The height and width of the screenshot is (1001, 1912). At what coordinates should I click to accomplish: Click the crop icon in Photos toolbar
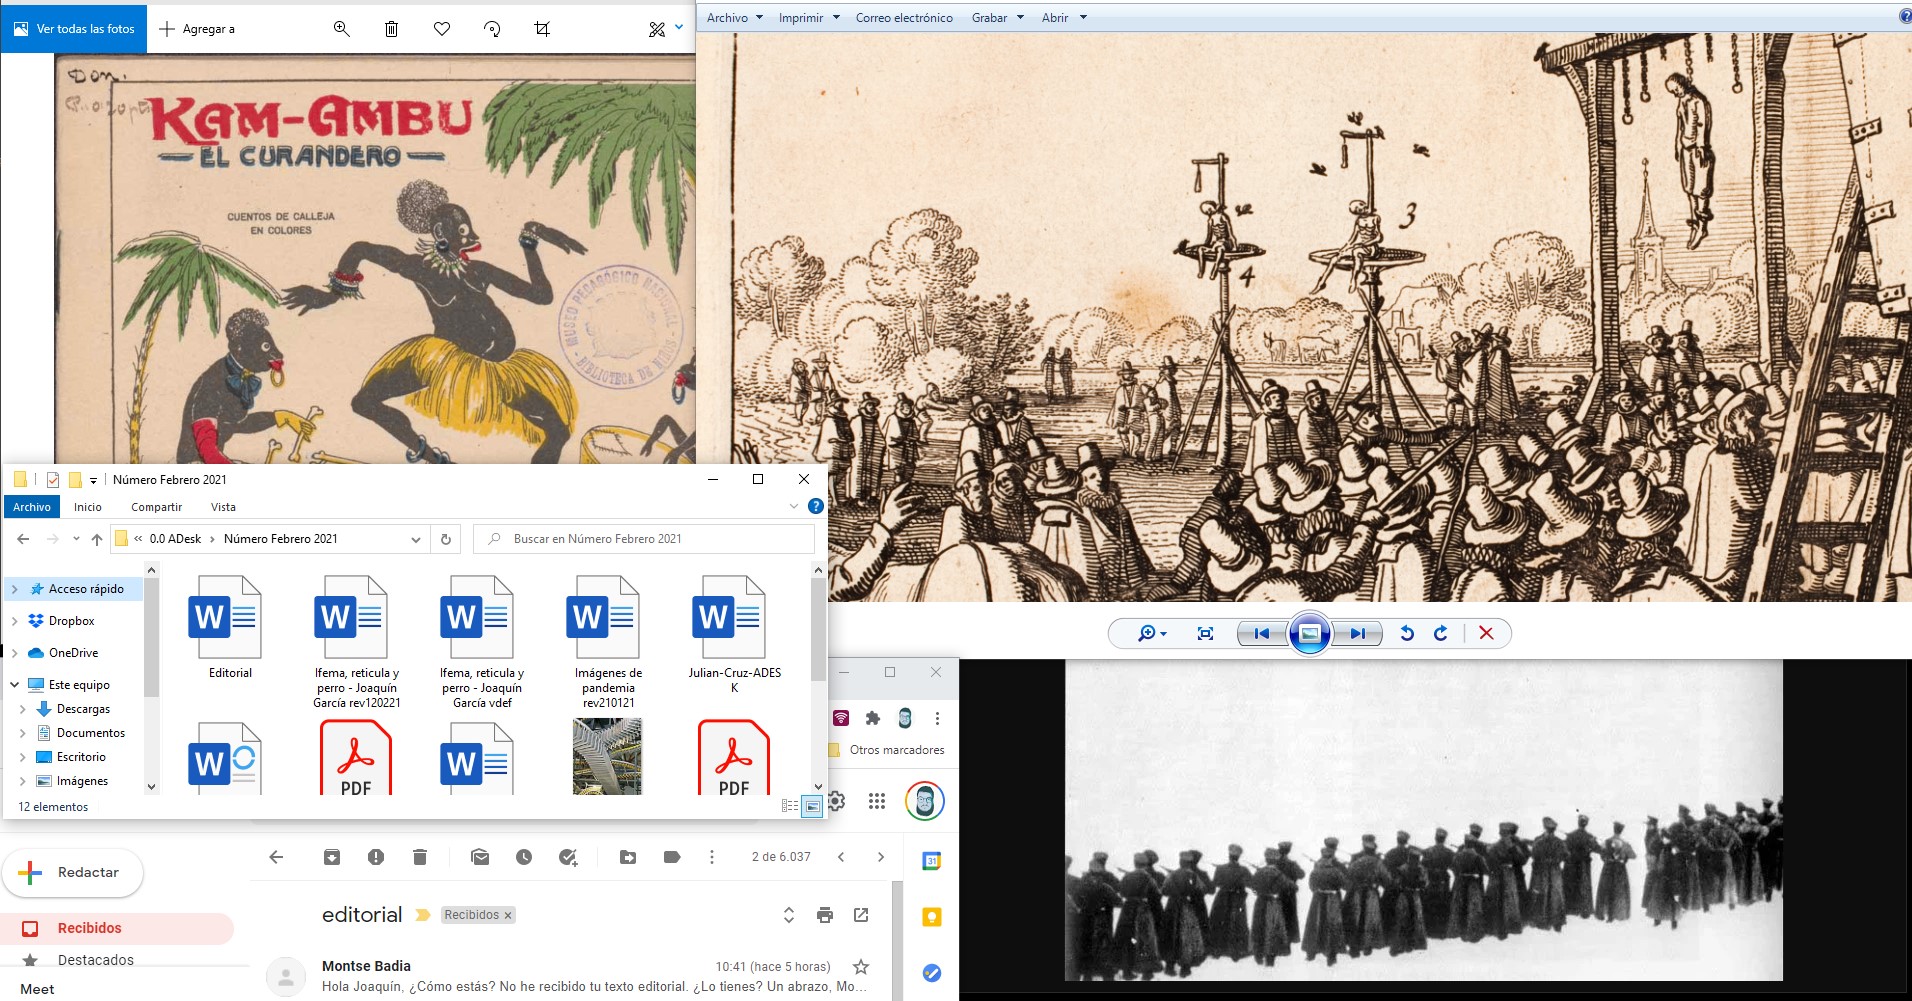click(x=542, y=29)
